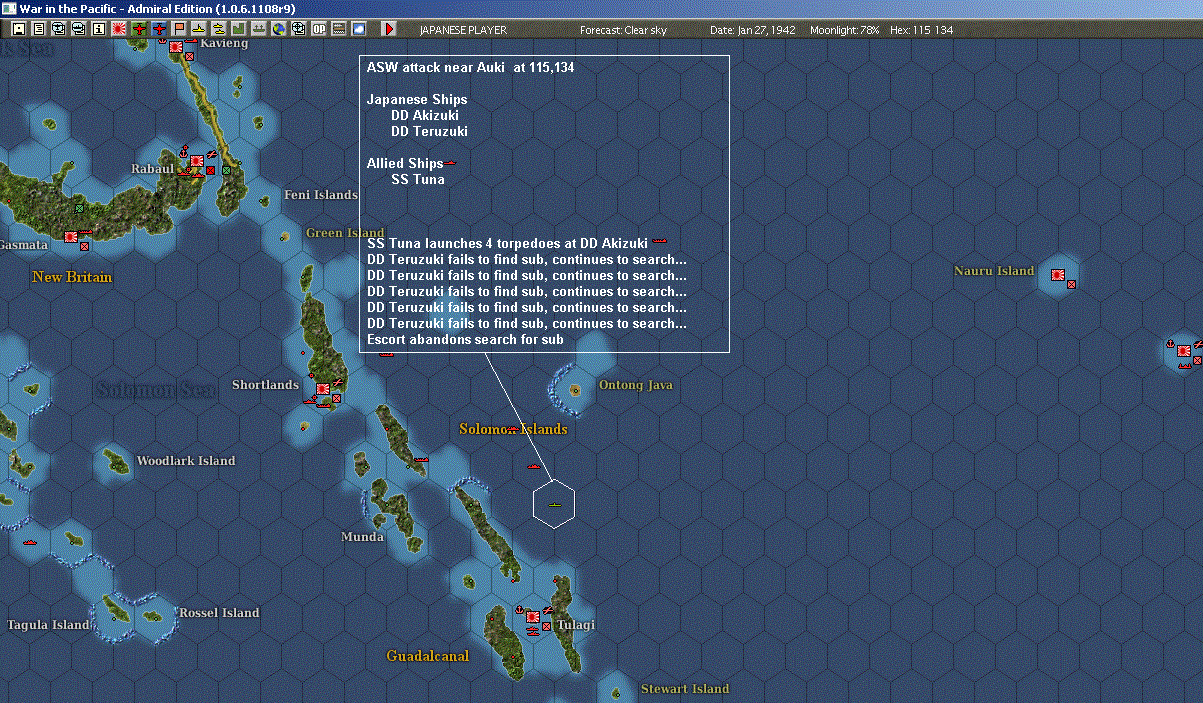Screen dimensions: 1203x703
Task: Open the aircraft-in-circle intelligence icon
Action: [59, 29]
